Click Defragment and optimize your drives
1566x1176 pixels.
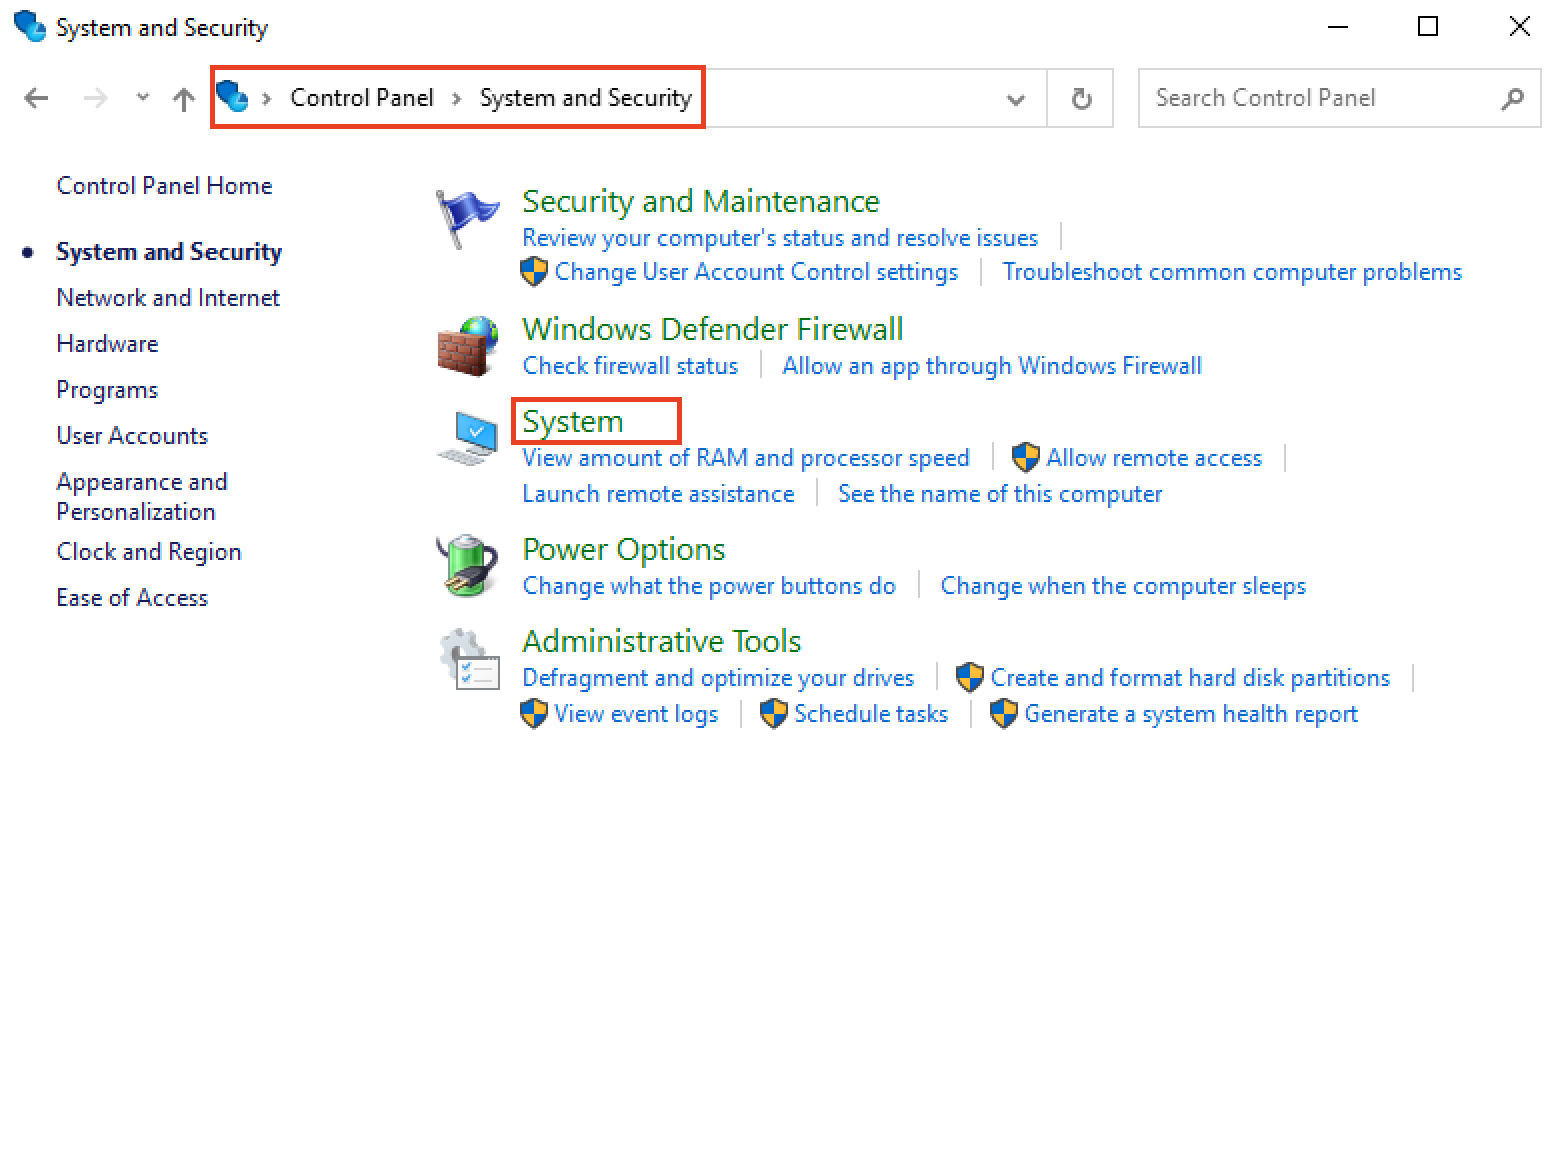pos(718,678)
